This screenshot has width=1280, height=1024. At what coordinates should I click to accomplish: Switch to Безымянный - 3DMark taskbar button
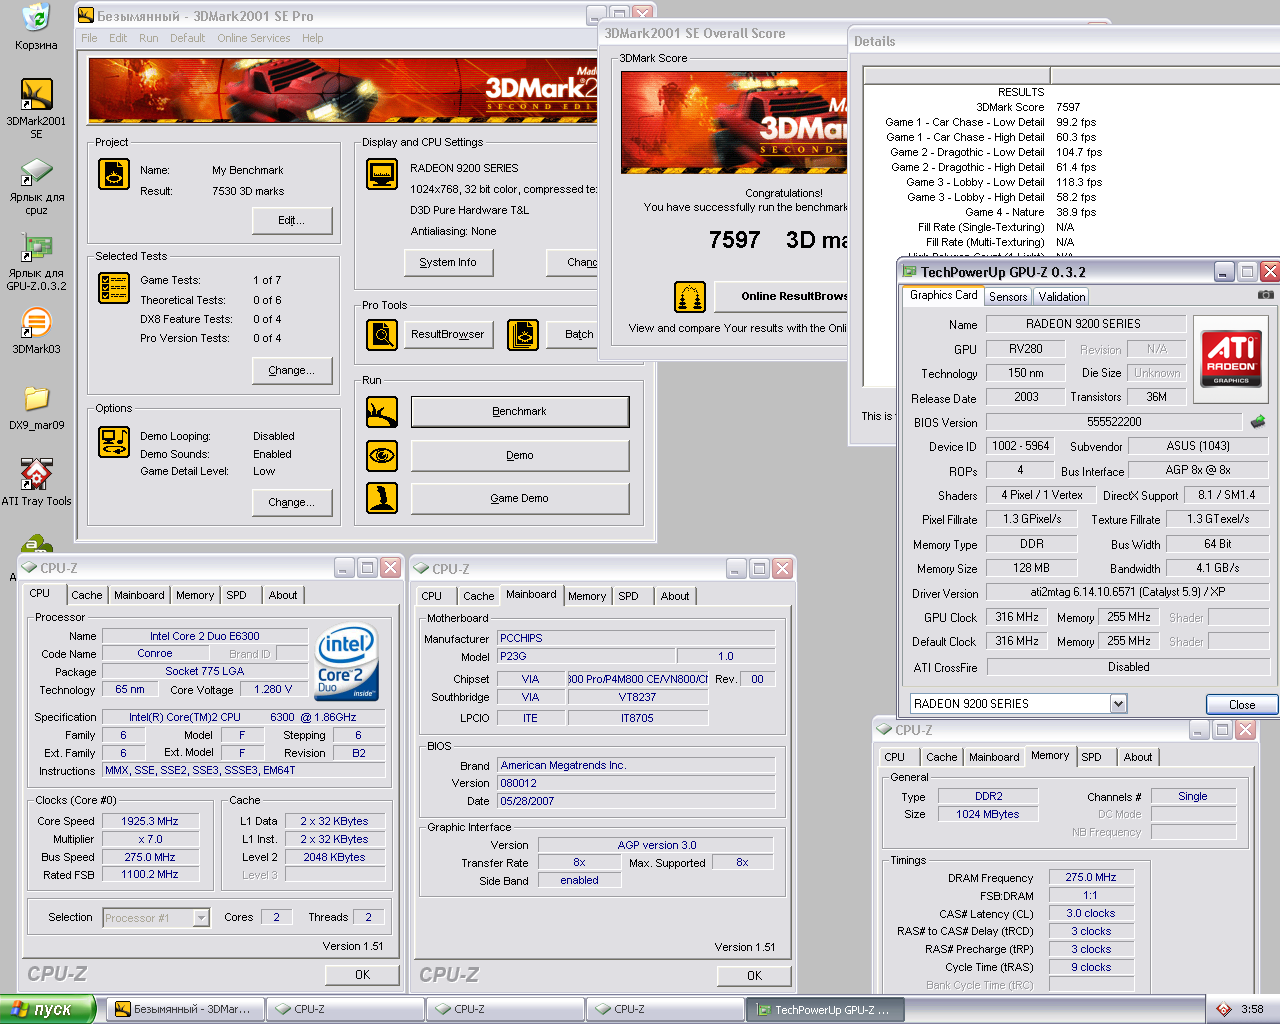coord(186,1009)
